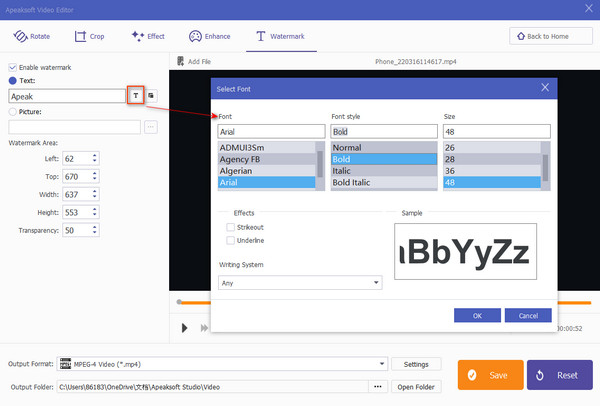Click the Font style input field
This screenshot has height=406, width=600.
click(384, 132)
